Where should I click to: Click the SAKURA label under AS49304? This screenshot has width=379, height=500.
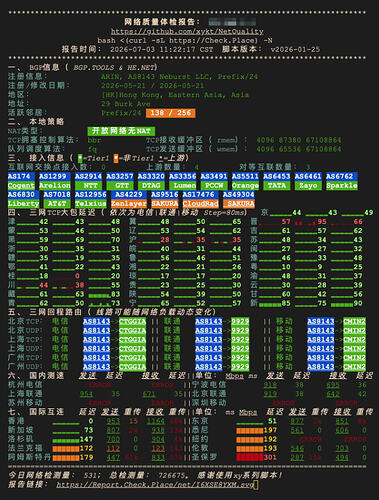coord(239,203)
